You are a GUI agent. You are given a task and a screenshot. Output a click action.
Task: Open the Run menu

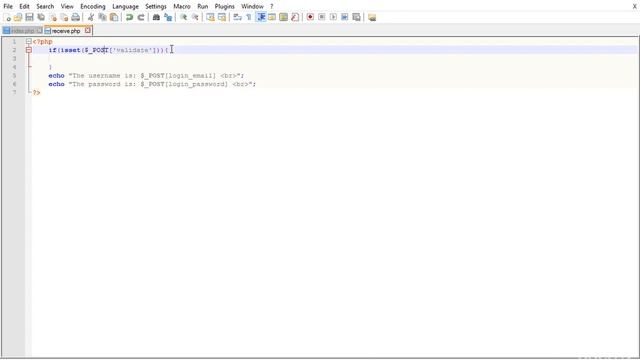point(202,6)
